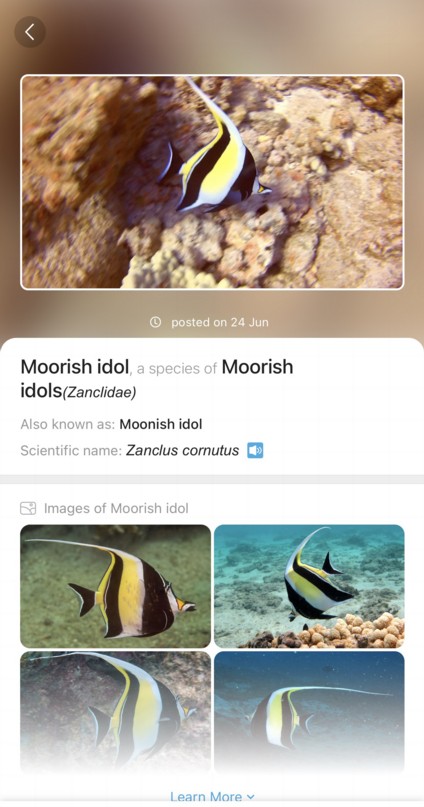Viewport: 424px width, 807px height.
Task: Expand details with the Learn More chevron
Action: coord(251,797)
